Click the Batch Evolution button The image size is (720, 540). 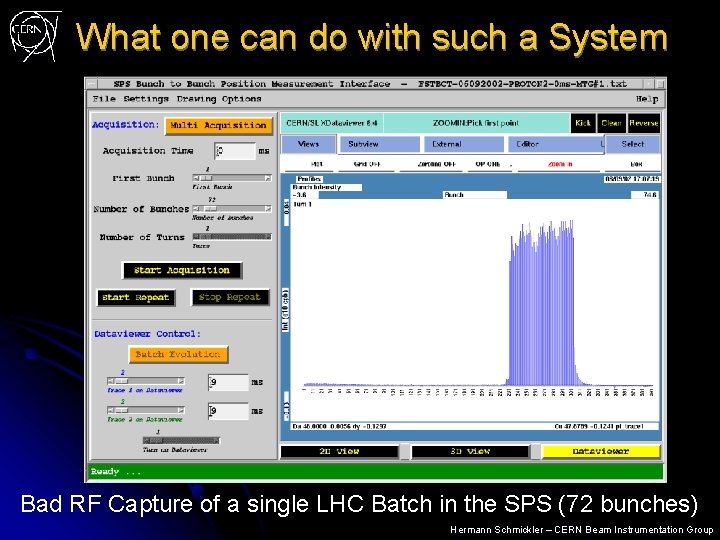click(x=178, y=354)
